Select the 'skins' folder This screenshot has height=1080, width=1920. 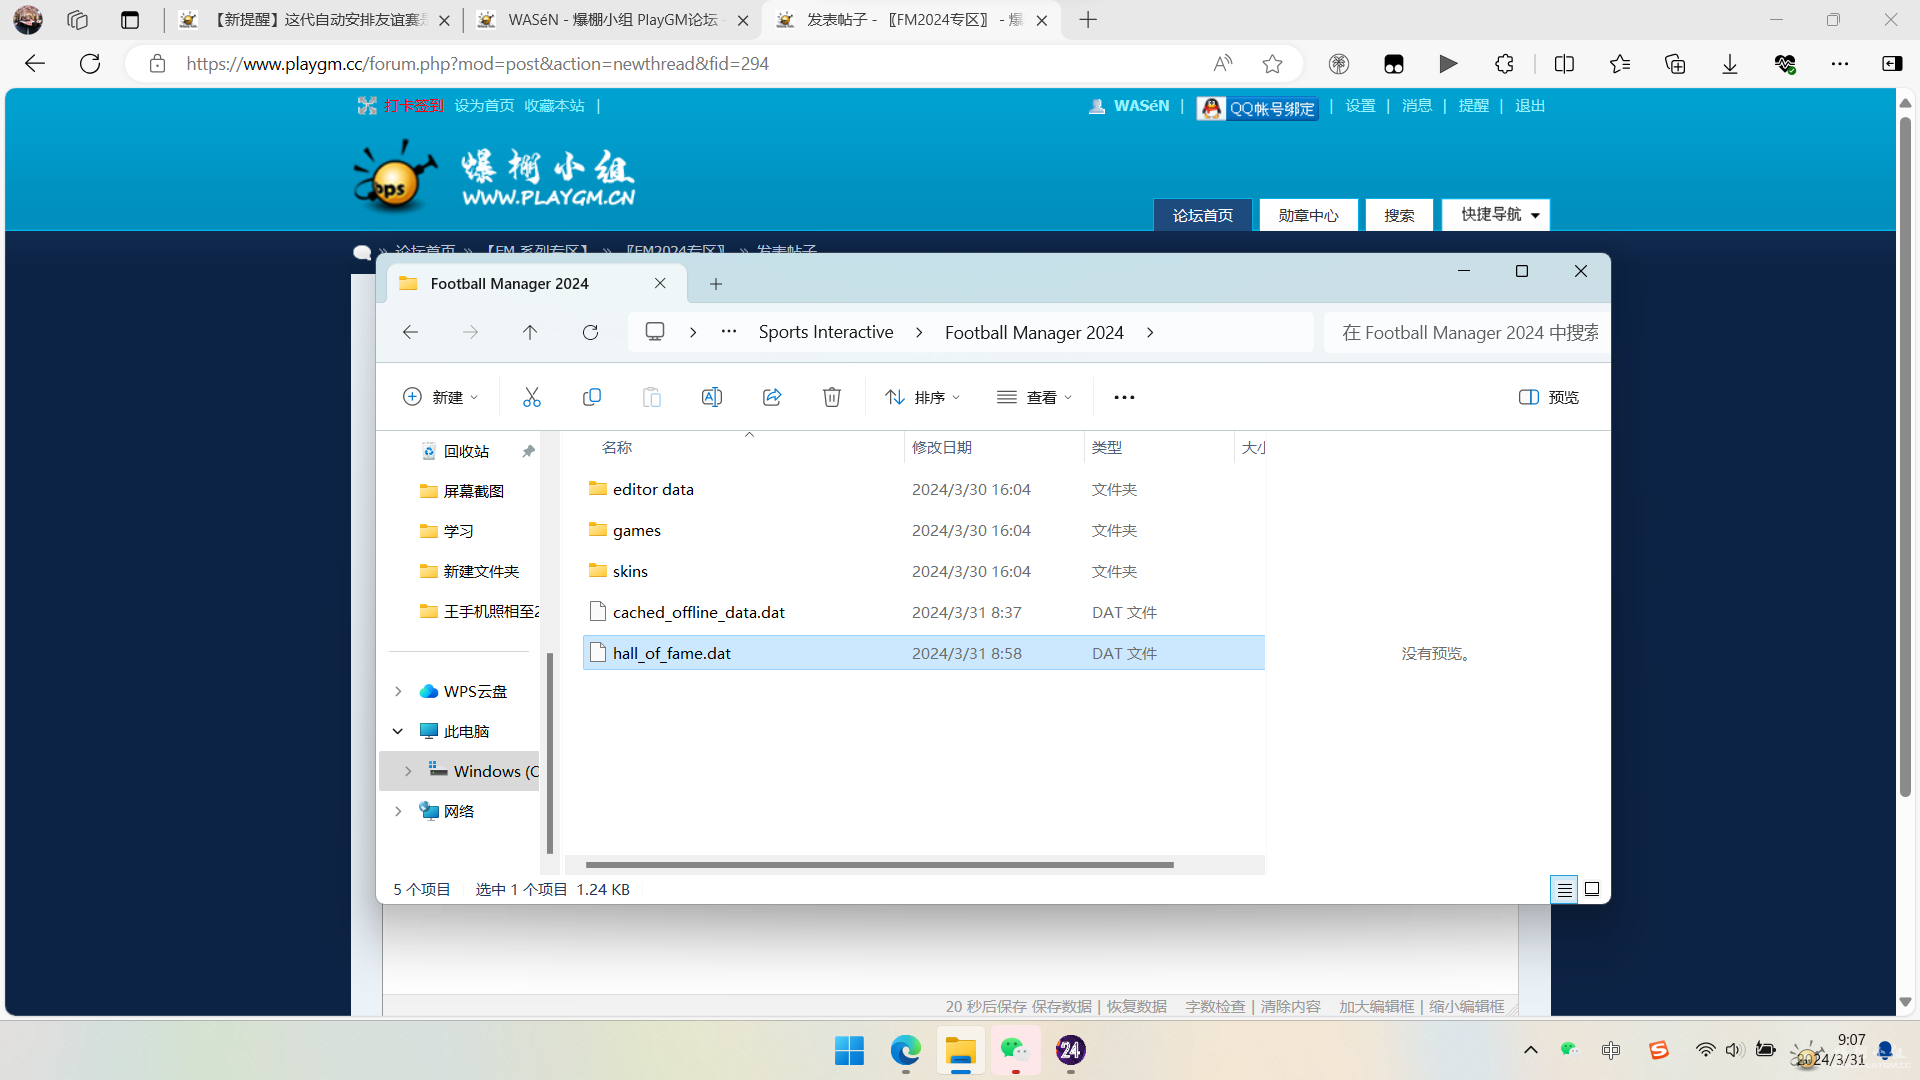(923, 571)
